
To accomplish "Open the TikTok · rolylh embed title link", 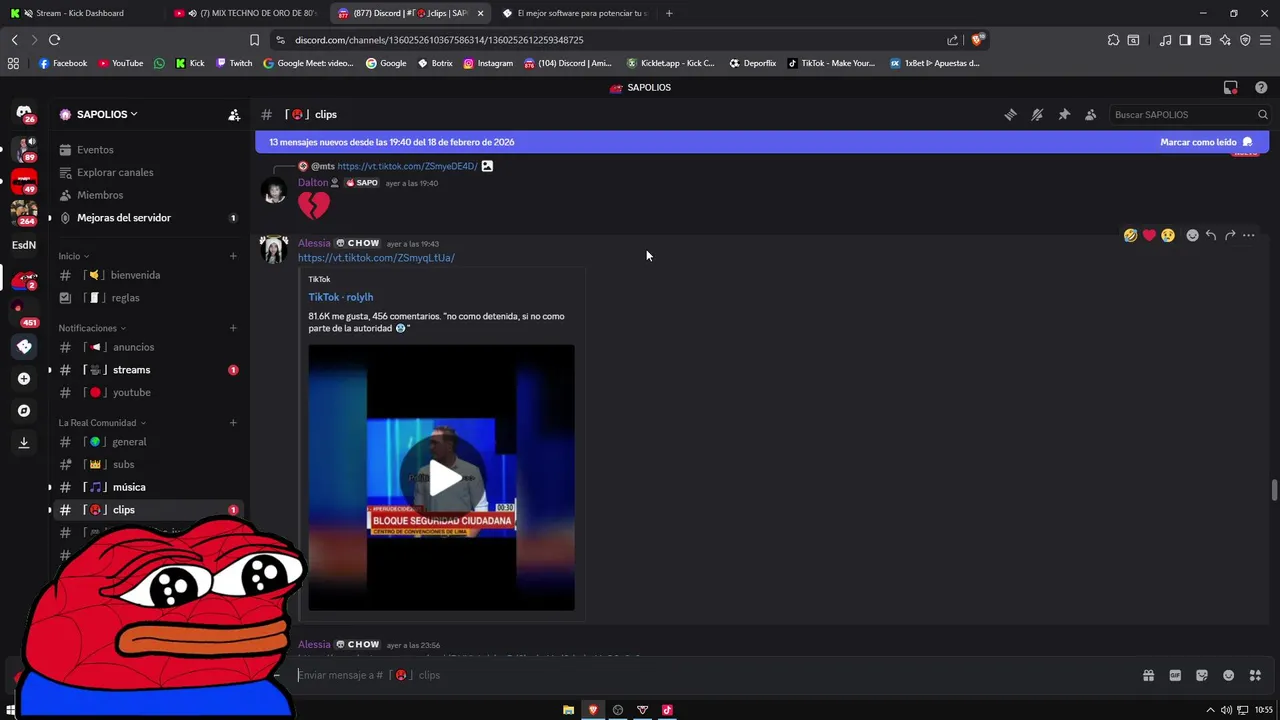I will [x=341, y=297].
